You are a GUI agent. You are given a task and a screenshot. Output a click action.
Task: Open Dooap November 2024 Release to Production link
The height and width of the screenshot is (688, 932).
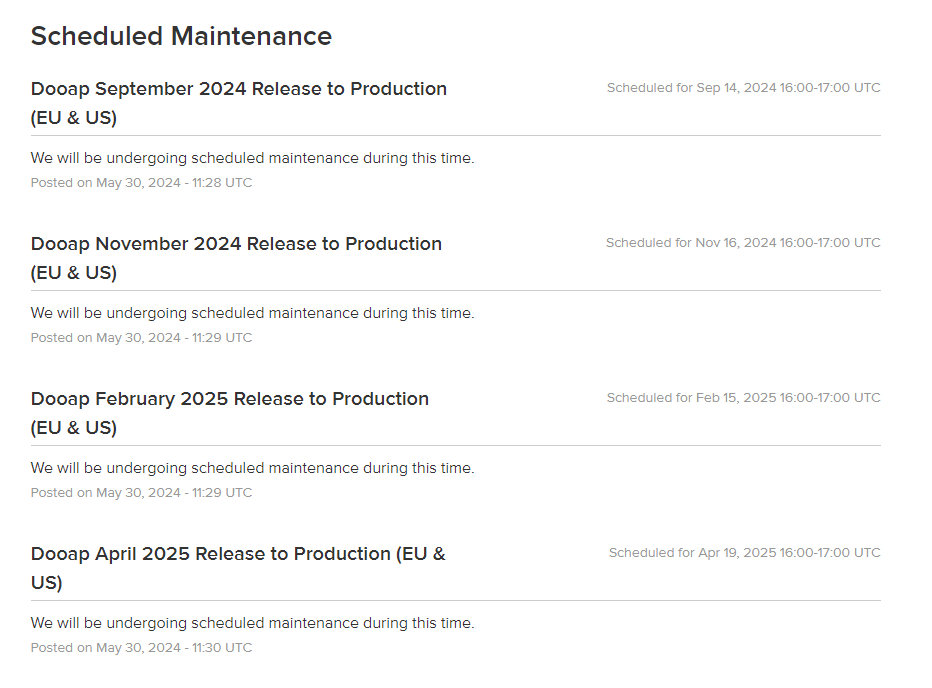[236, 258]
